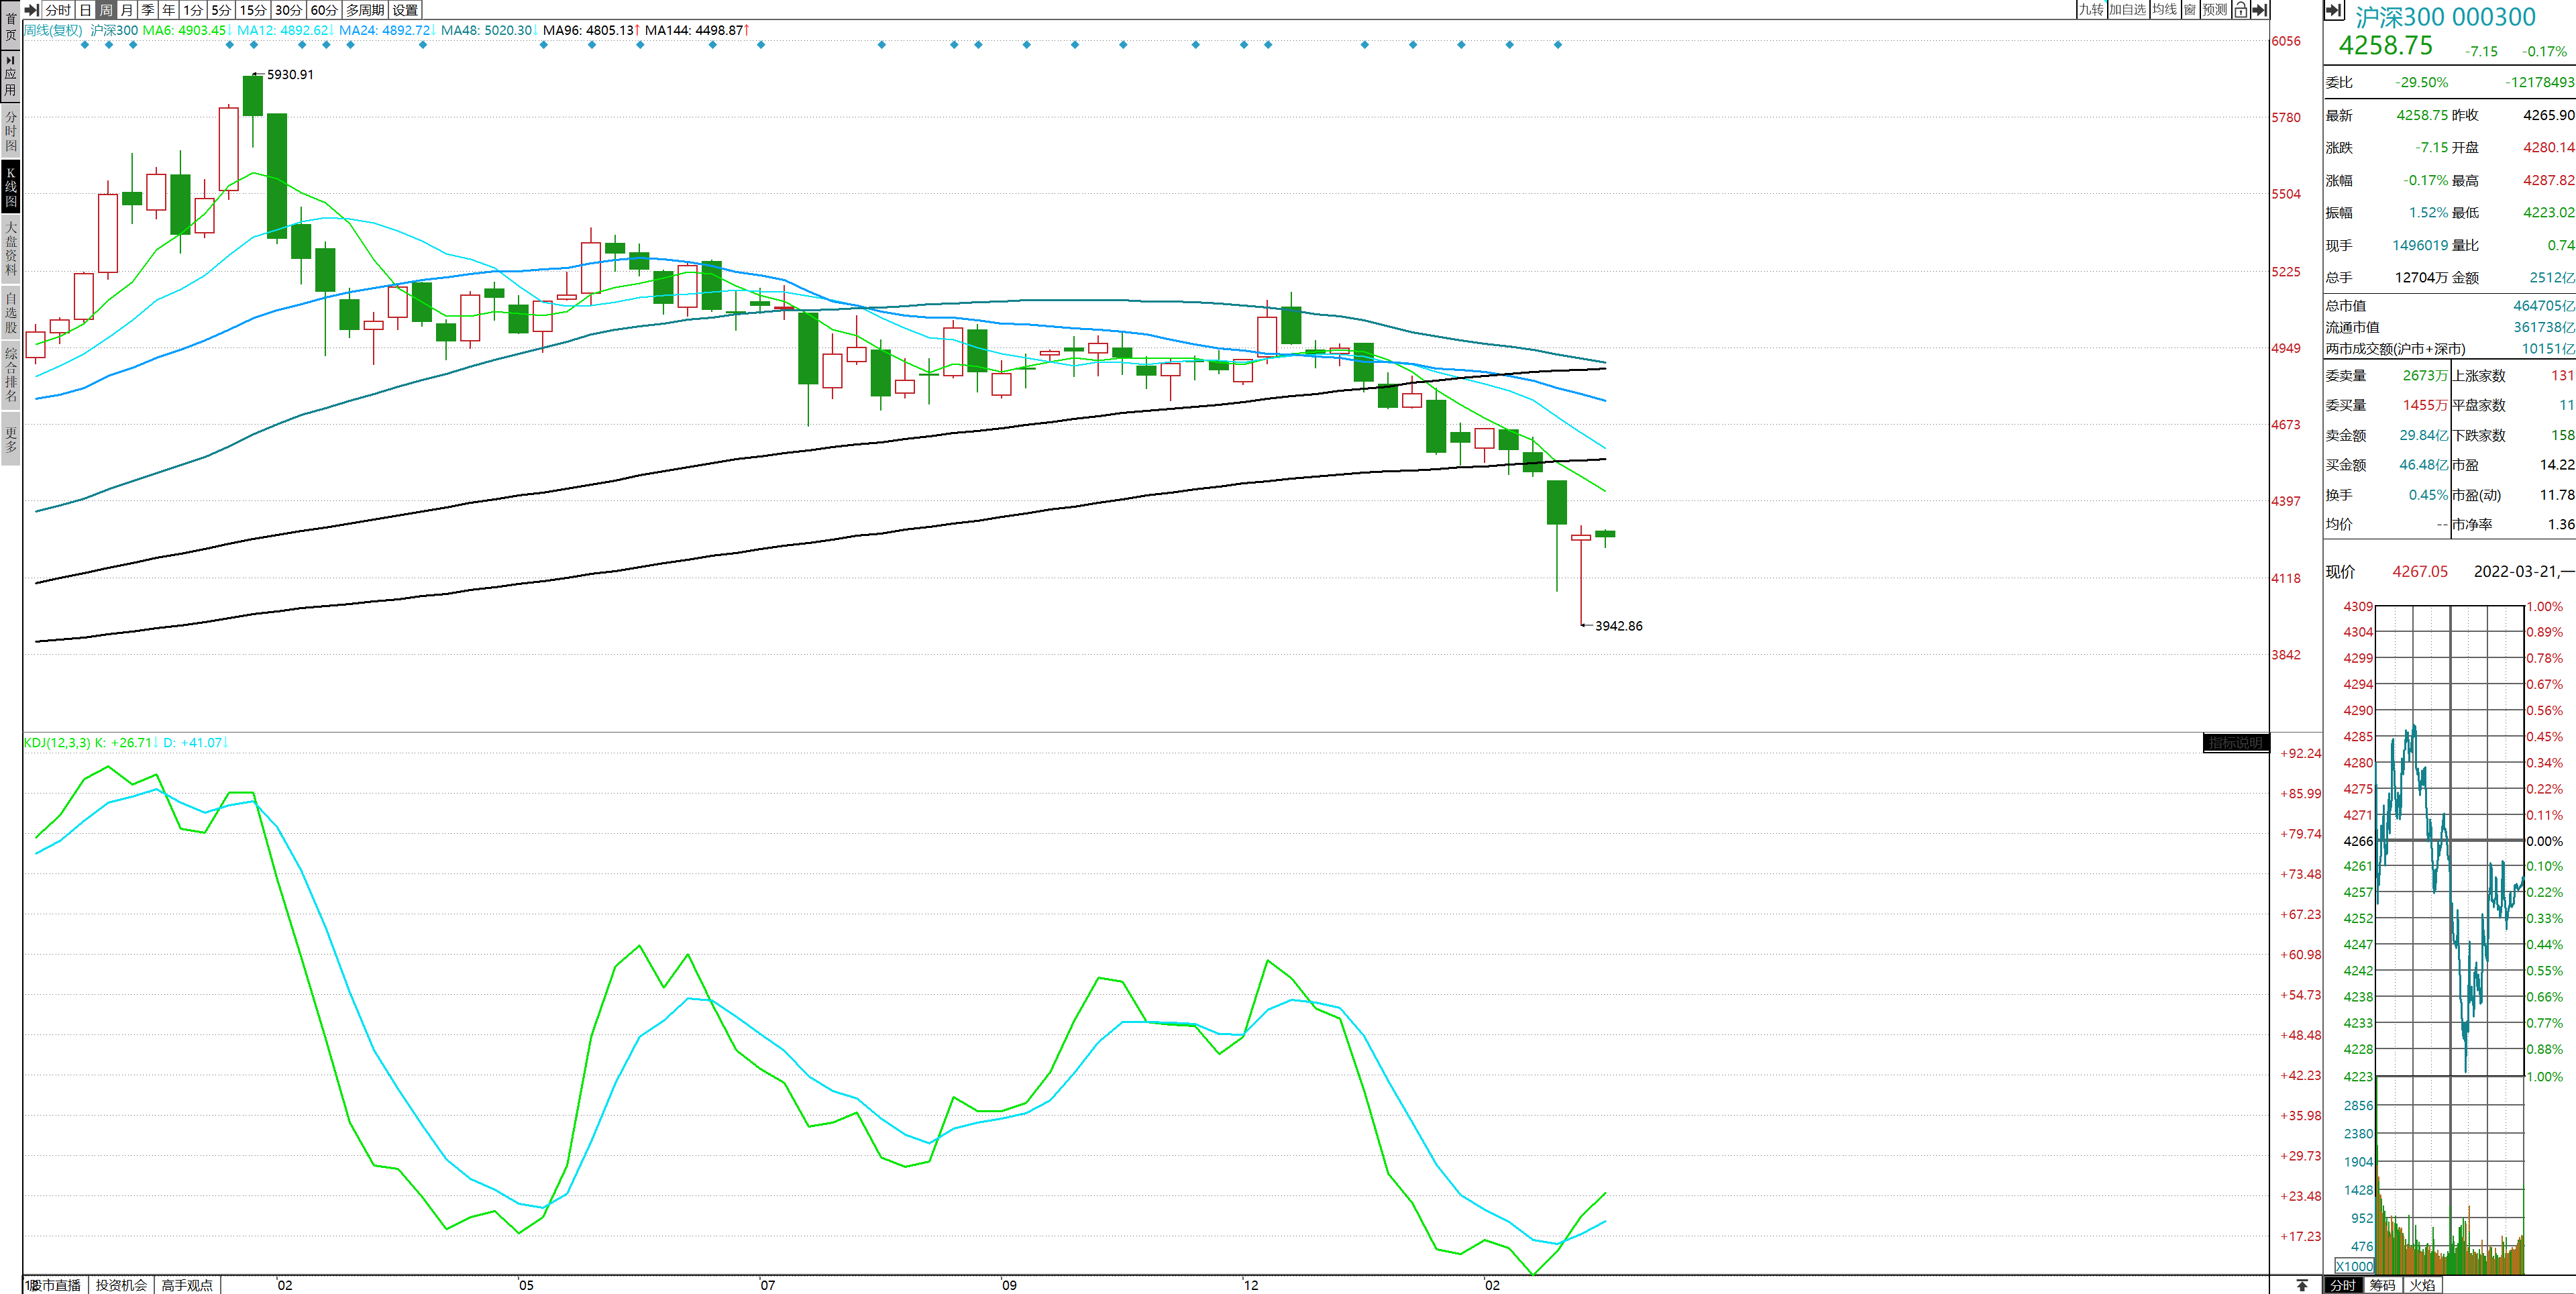Toggle 预测 forecast display
Viewport: 2576px width, 1294px height.
coord(2215,10)
